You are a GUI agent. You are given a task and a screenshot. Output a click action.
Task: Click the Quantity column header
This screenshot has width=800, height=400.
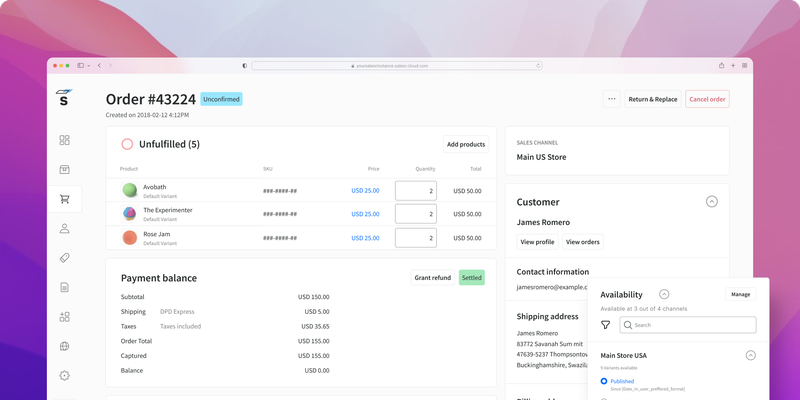[425, 169]
